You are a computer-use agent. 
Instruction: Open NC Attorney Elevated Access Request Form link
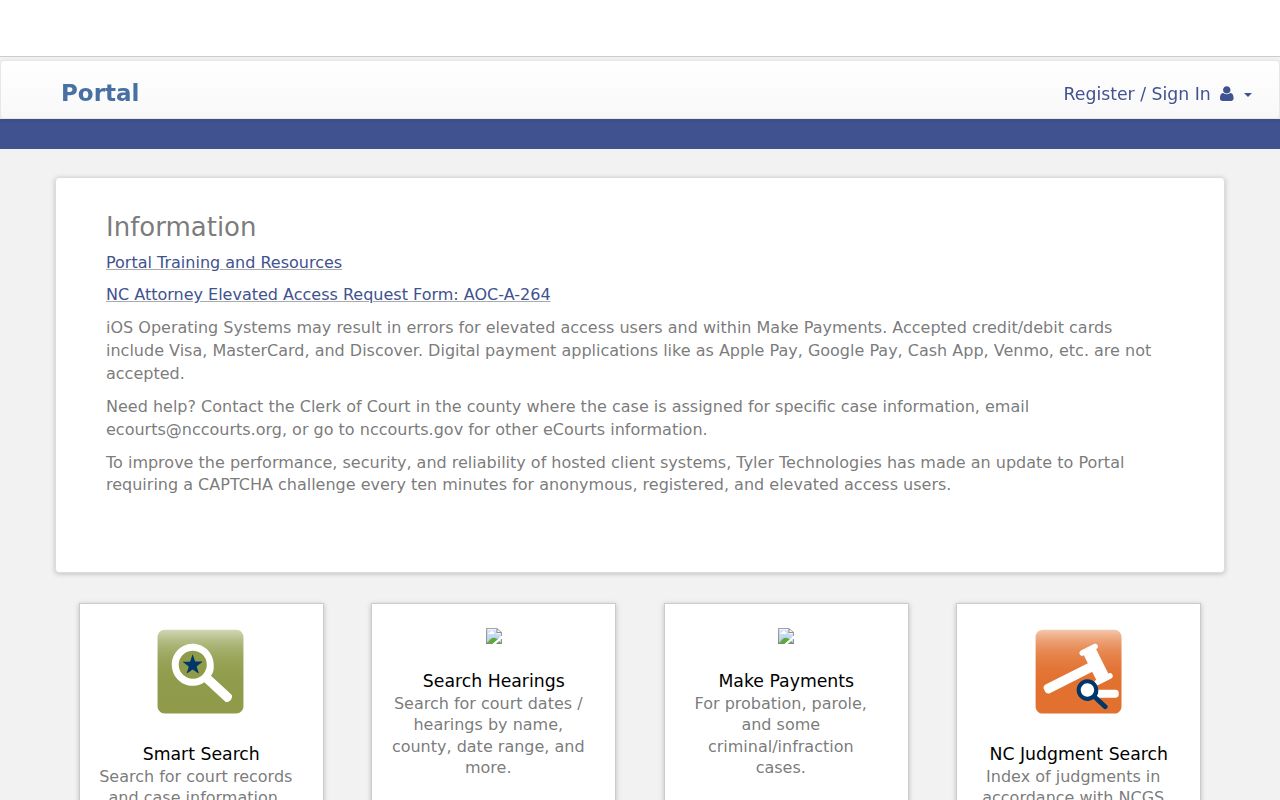328,294
